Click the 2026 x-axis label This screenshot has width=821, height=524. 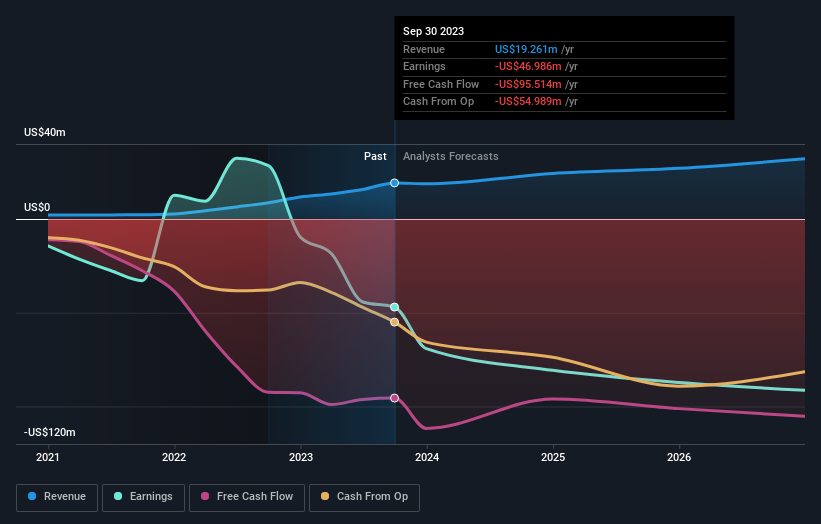tap(679, 458)
